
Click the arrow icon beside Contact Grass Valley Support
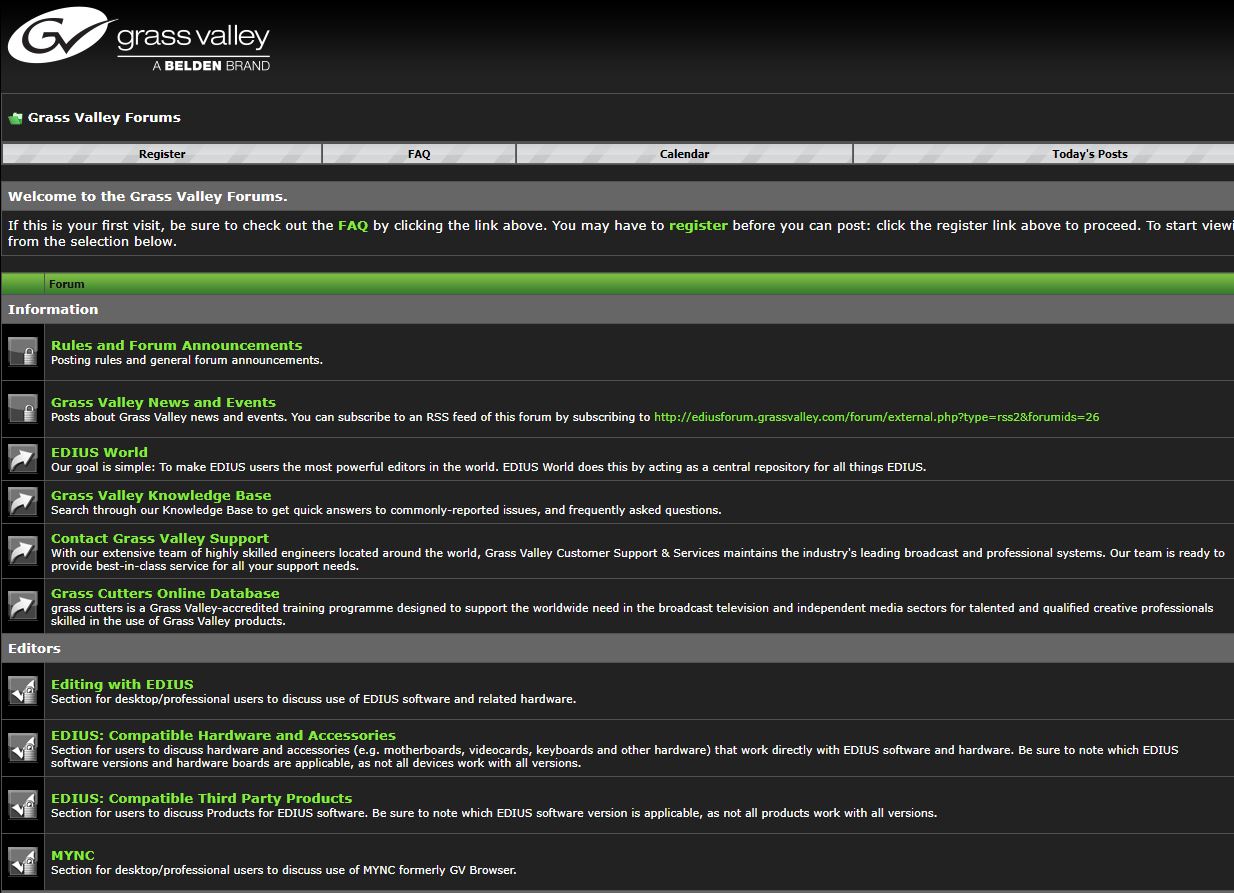(x=23, y=551)
